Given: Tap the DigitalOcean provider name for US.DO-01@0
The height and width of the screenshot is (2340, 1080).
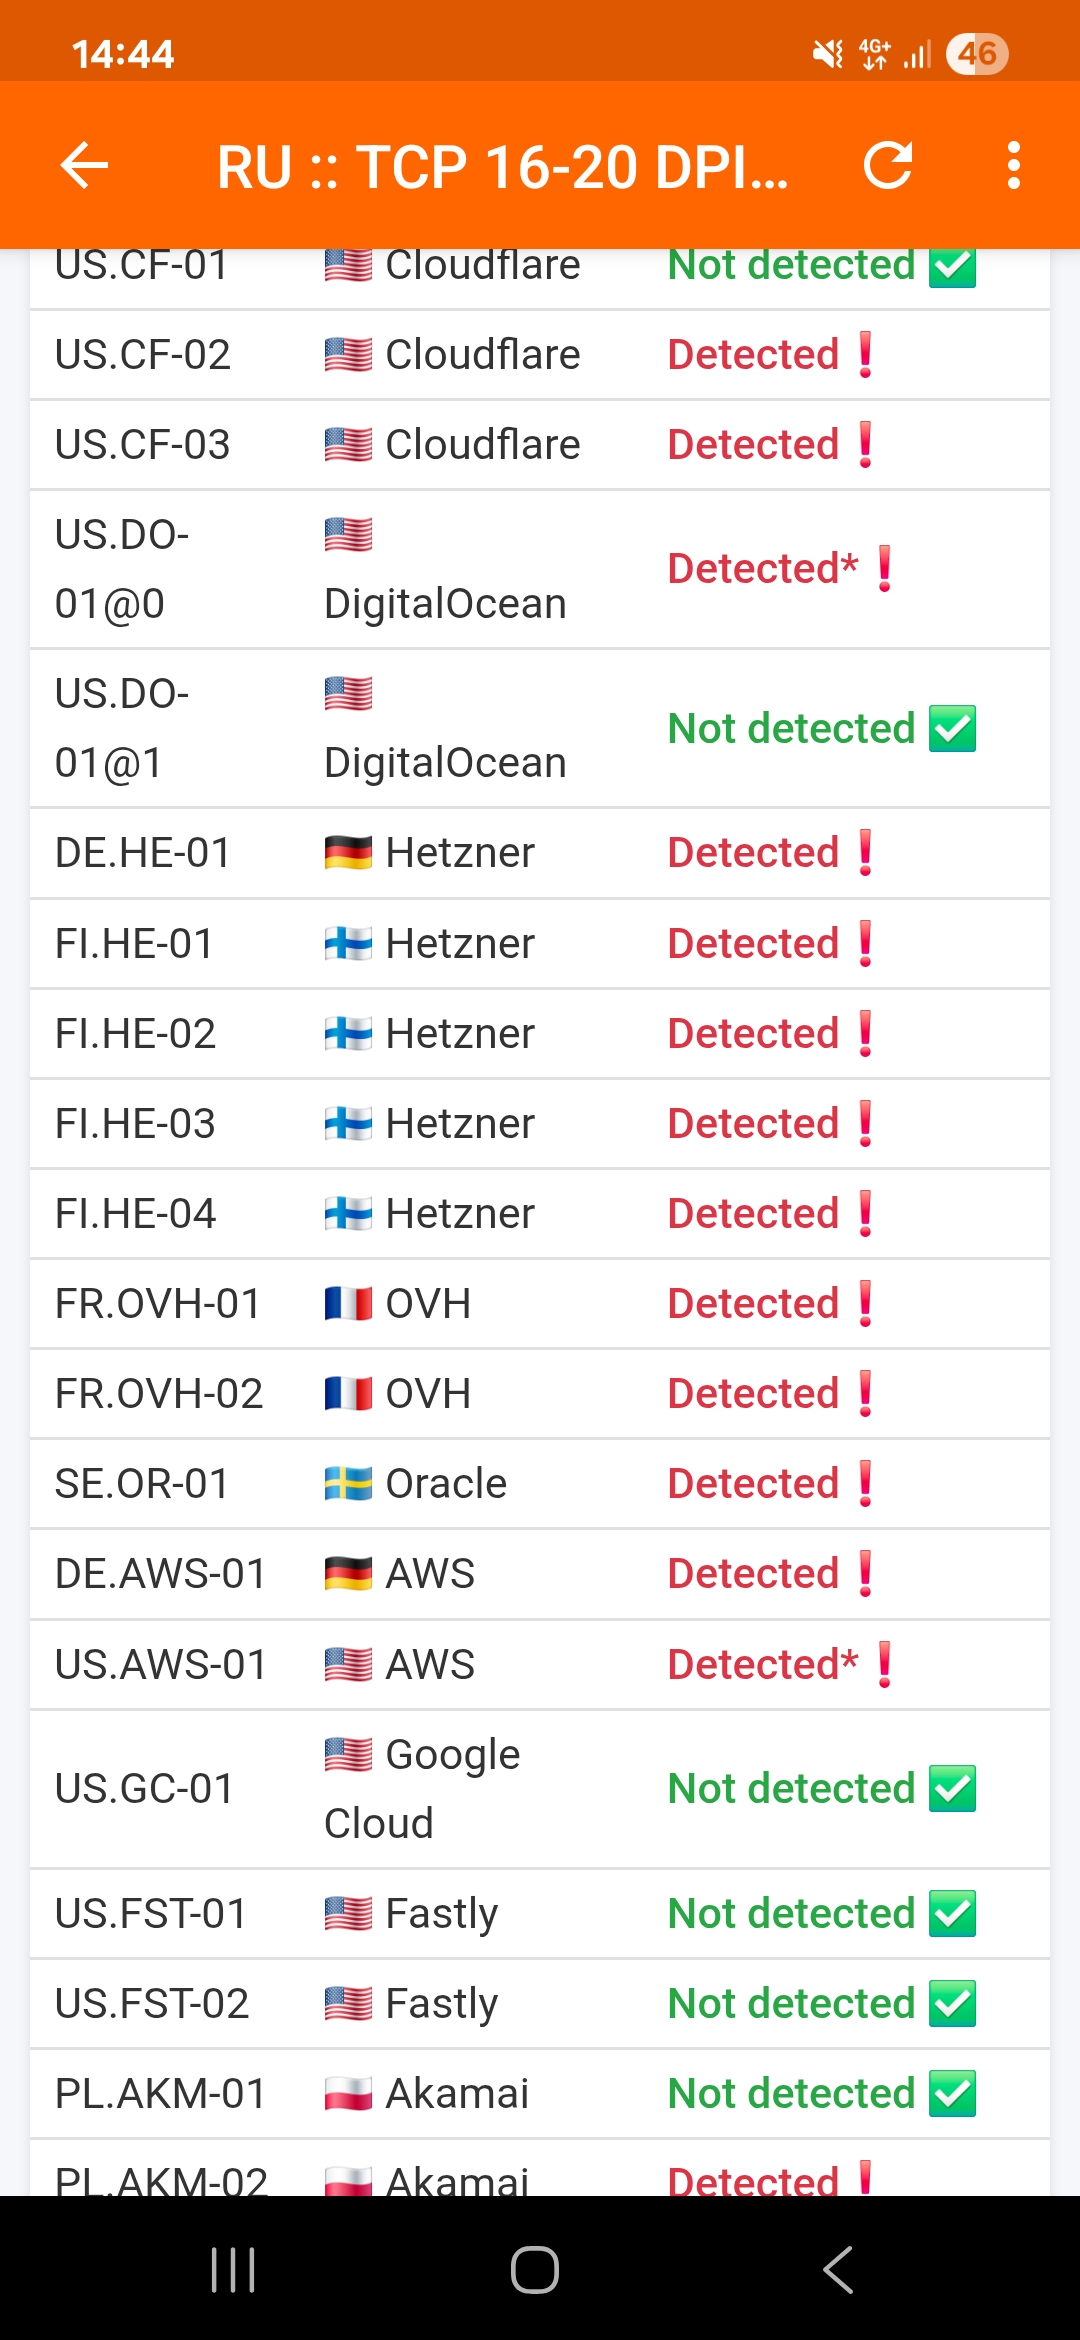Looking at the screenshot, I should [x=445, y=604].
